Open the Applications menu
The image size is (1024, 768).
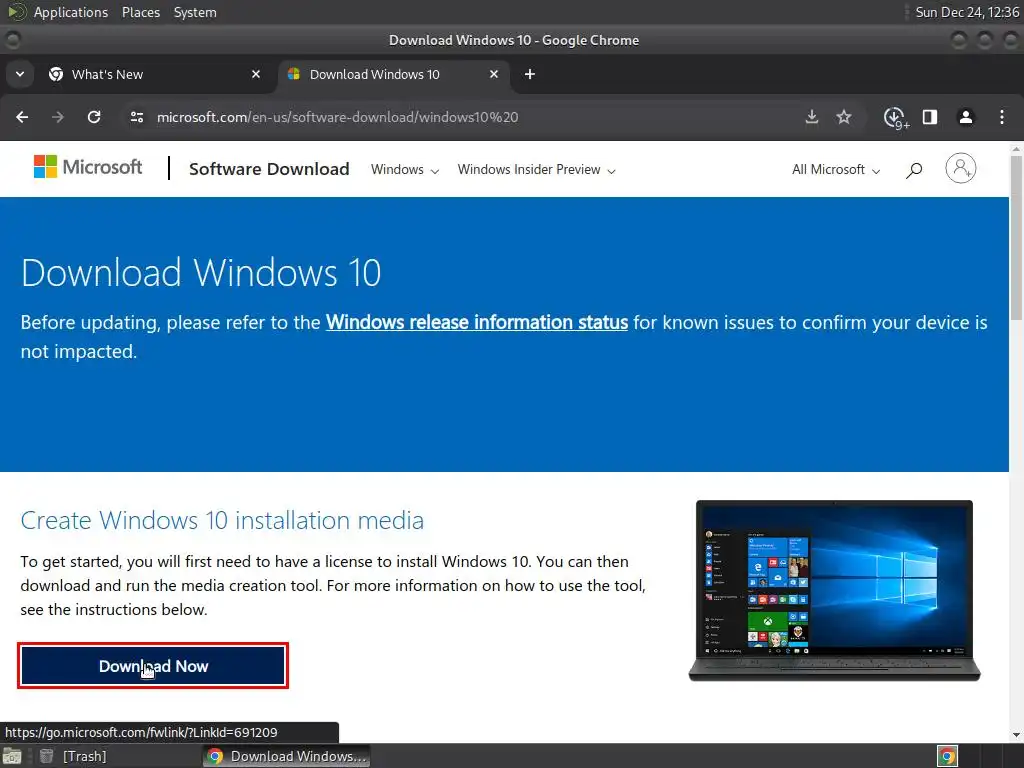[x=71, y=12]
